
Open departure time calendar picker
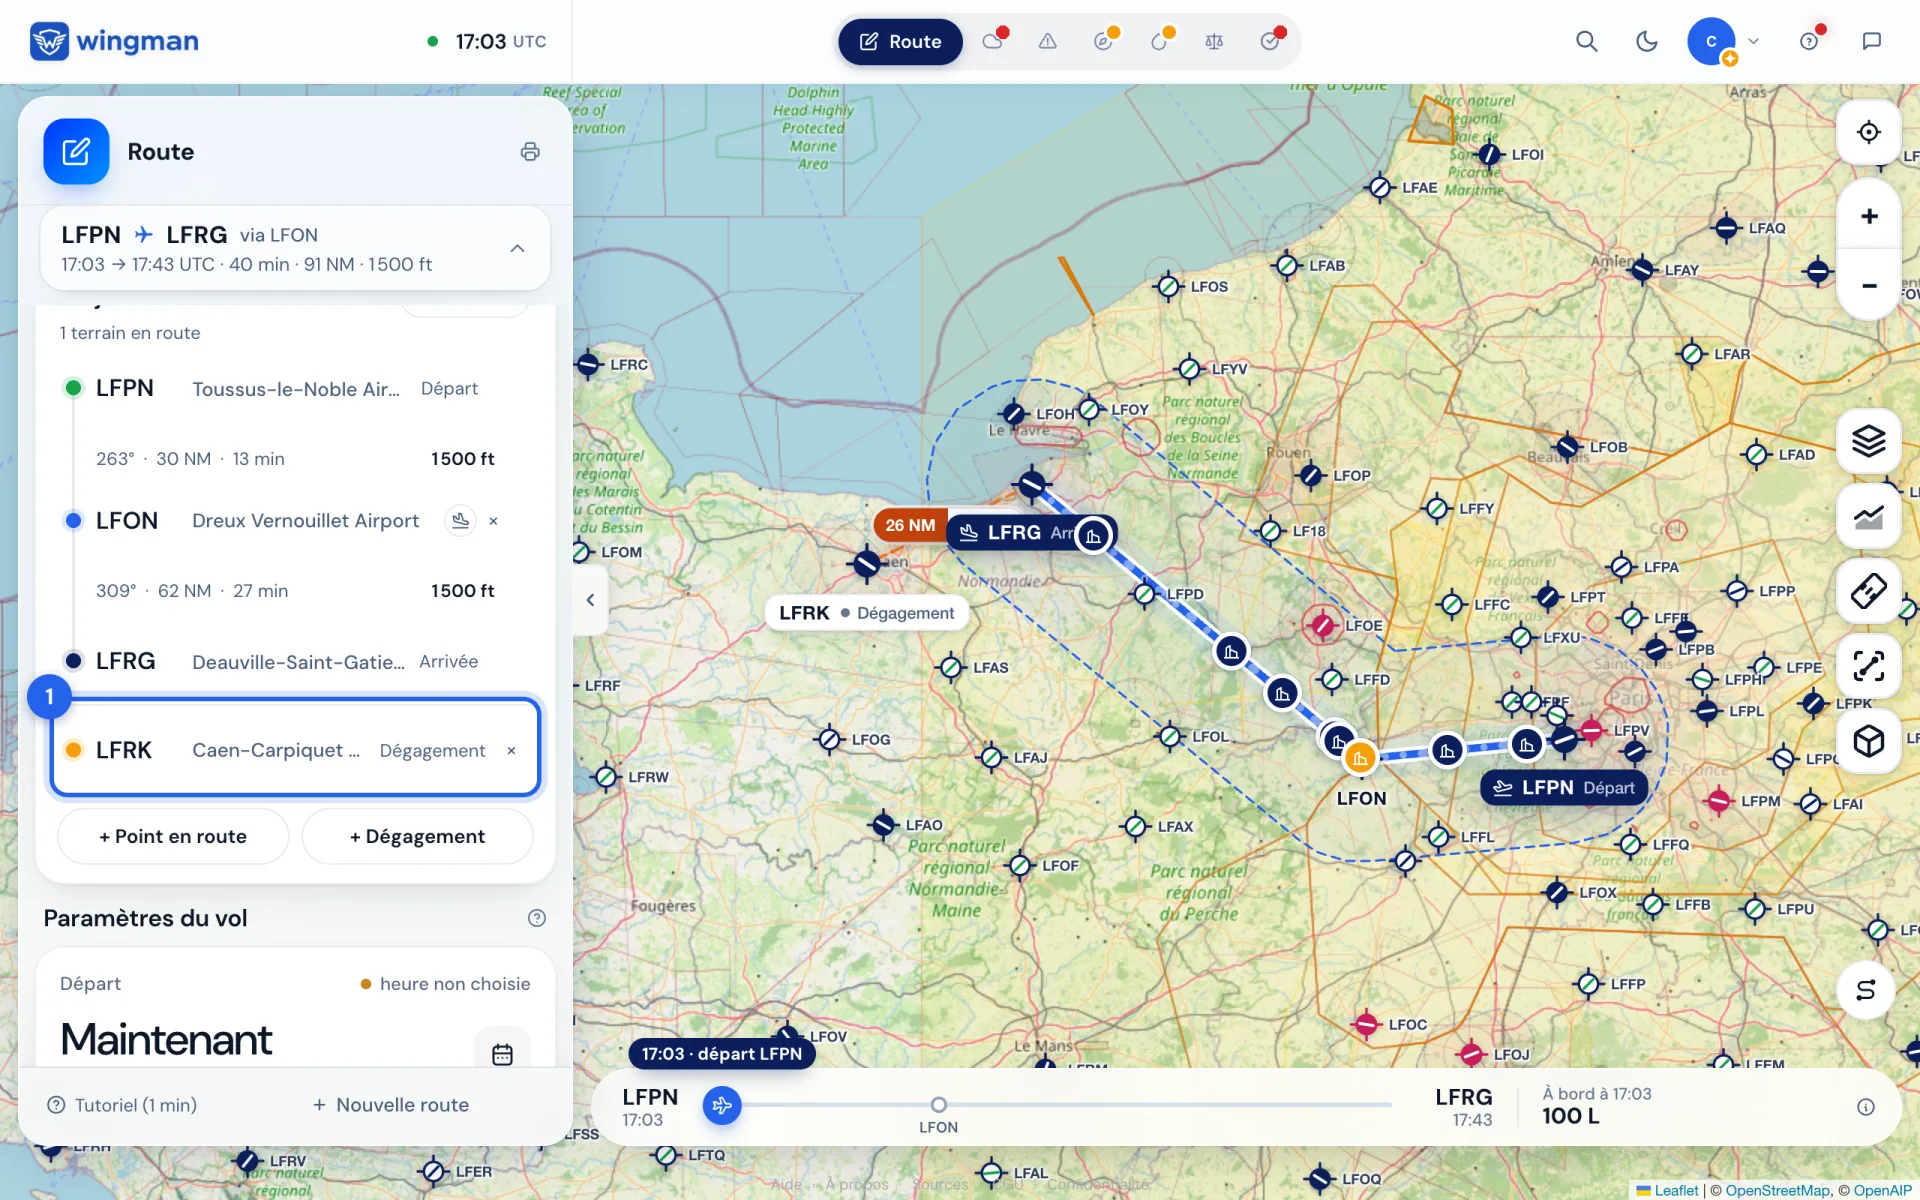pyautogui.click(x=502, y=1054)
